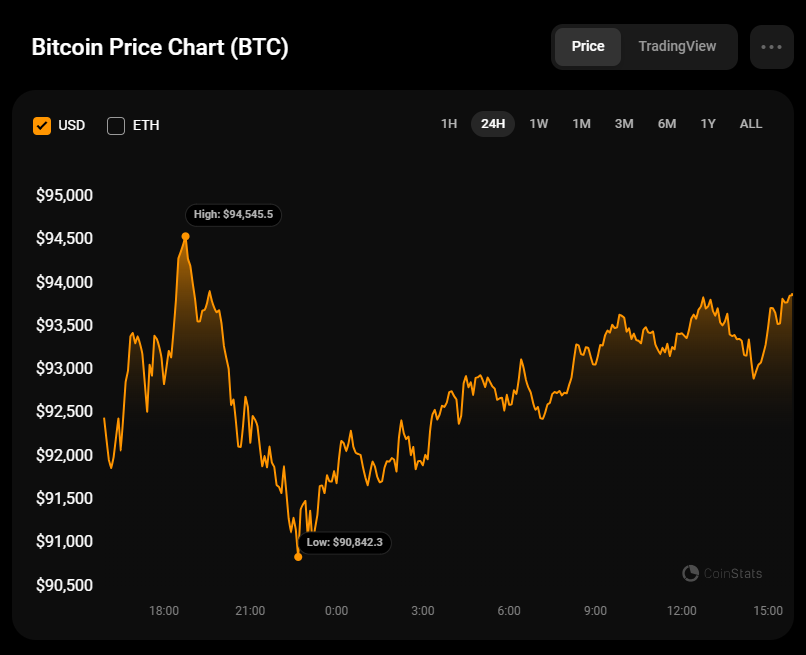Viewport: 806px width, 655px height.
Task: Uncheck the USD currency checkbox
Action: coord(42,125)
